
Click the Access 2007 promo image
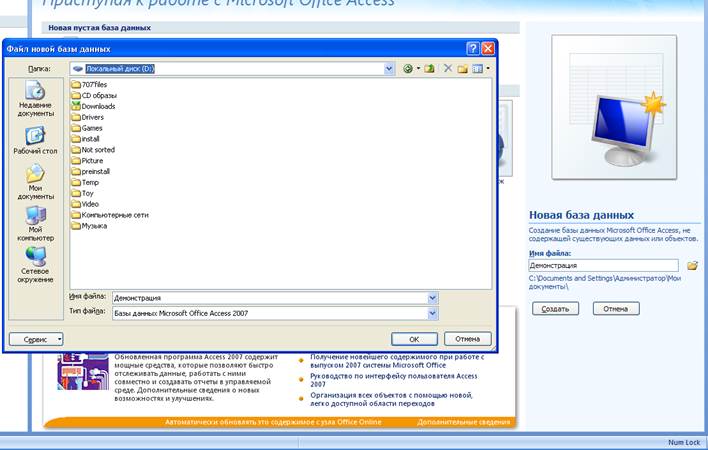click(x=83, y=371)
